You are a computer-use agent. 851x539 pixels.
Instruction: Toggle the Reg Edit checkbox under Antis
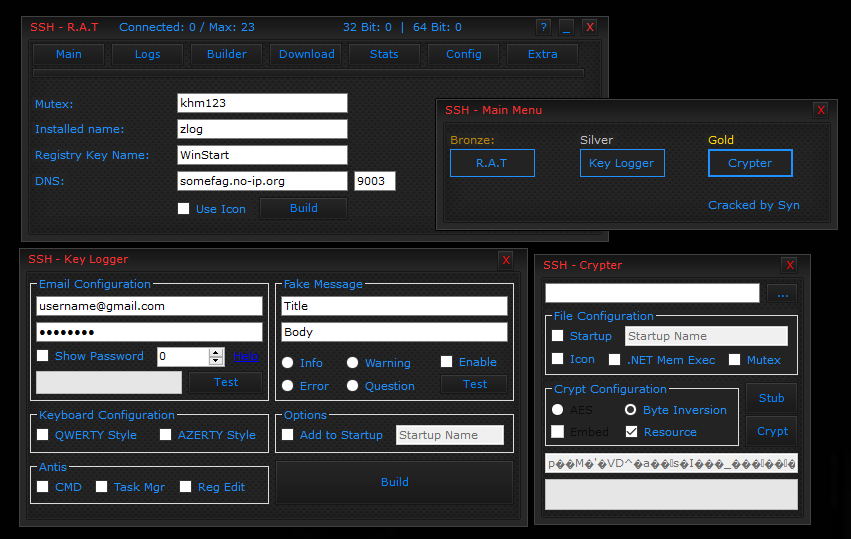click(186, 487)
